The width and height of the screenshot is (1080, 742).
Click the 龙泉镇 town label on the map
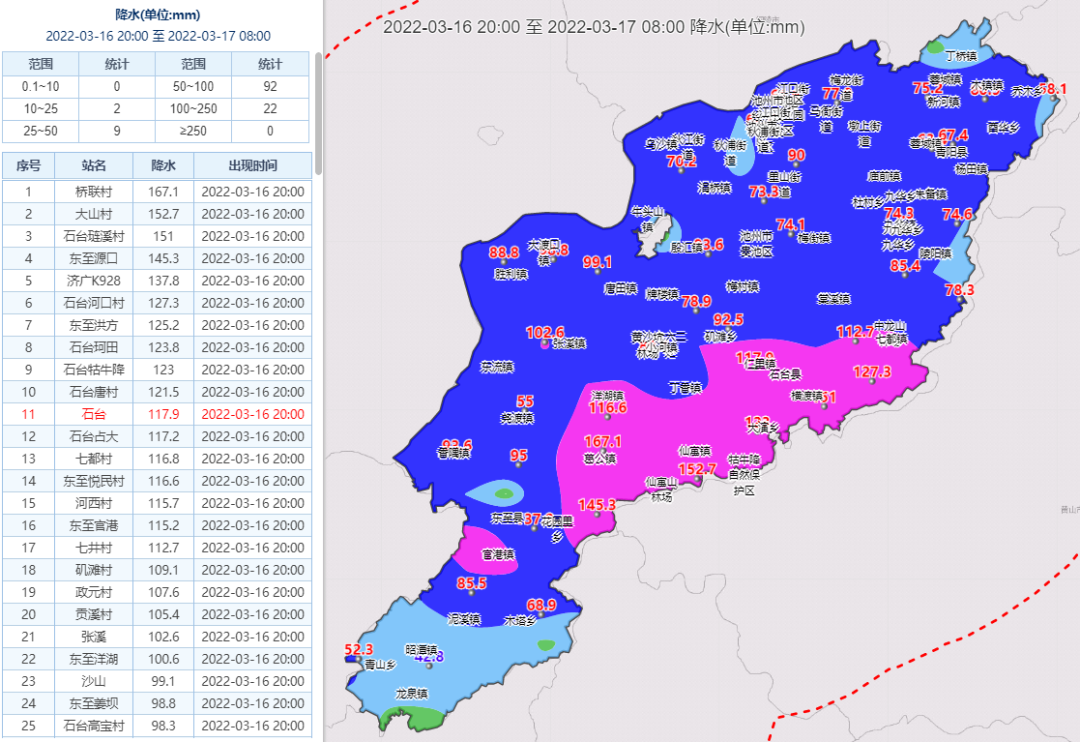pyautogui.click(x=411, y=693)
